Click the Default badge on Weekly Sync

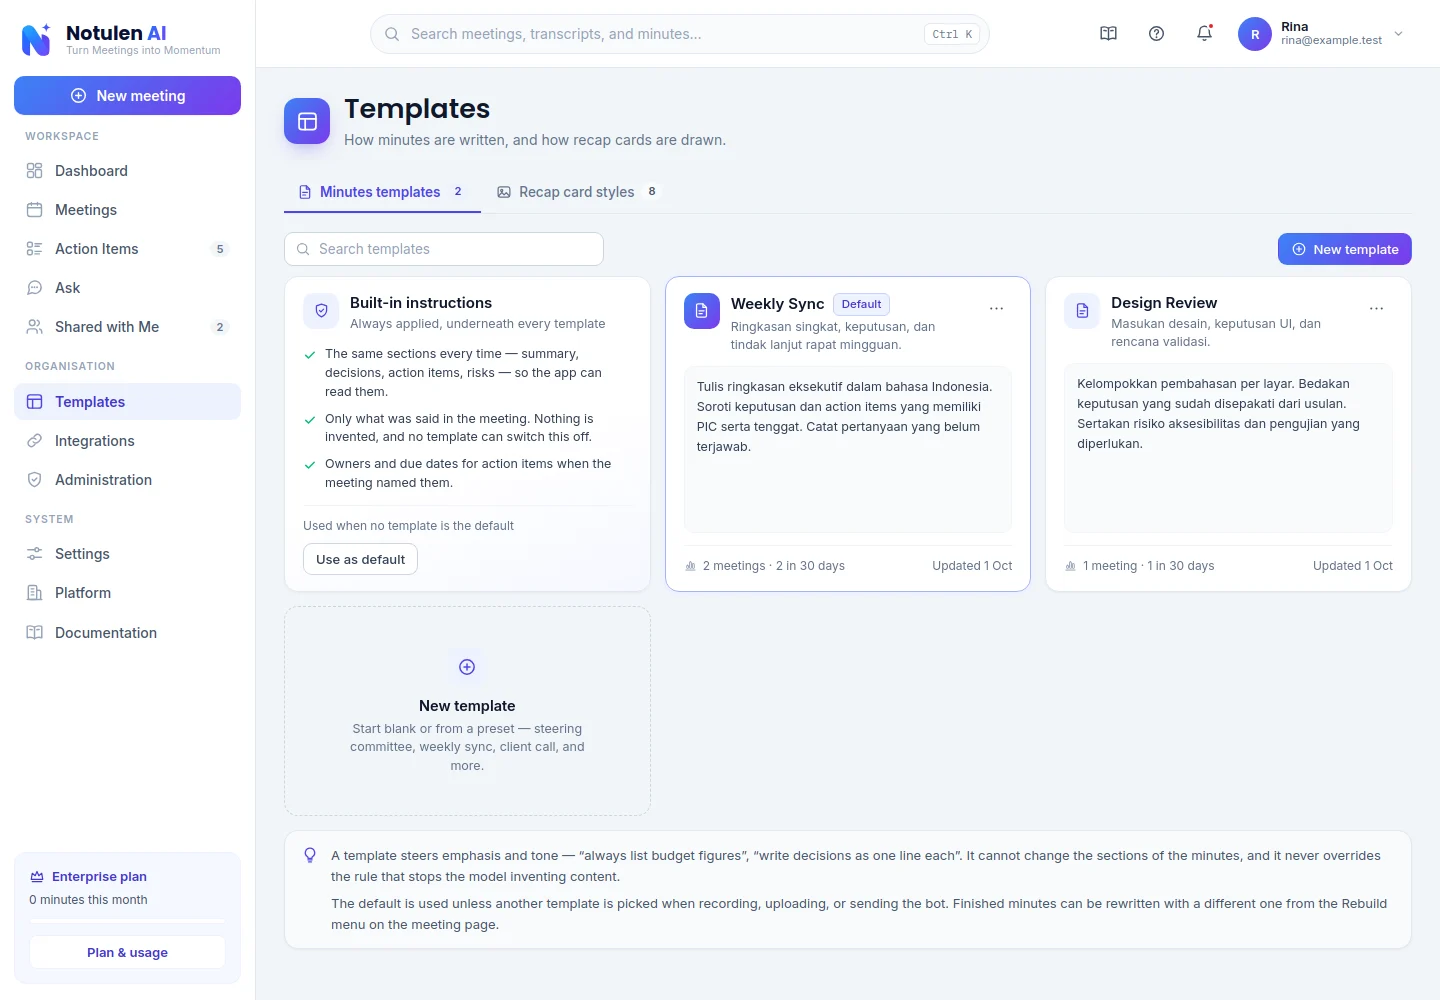[x=861, y=304]
